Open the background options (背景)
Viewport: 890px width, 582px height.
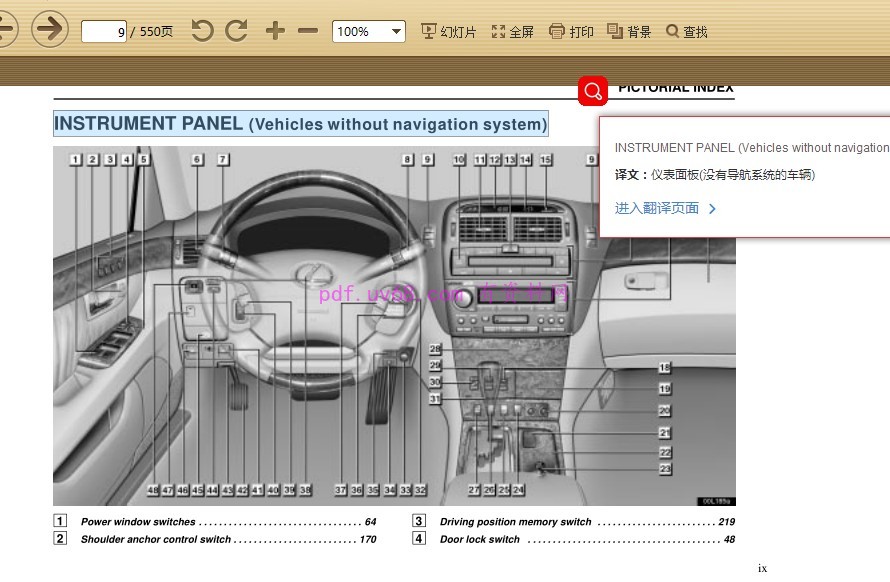[x=629, y=32]
